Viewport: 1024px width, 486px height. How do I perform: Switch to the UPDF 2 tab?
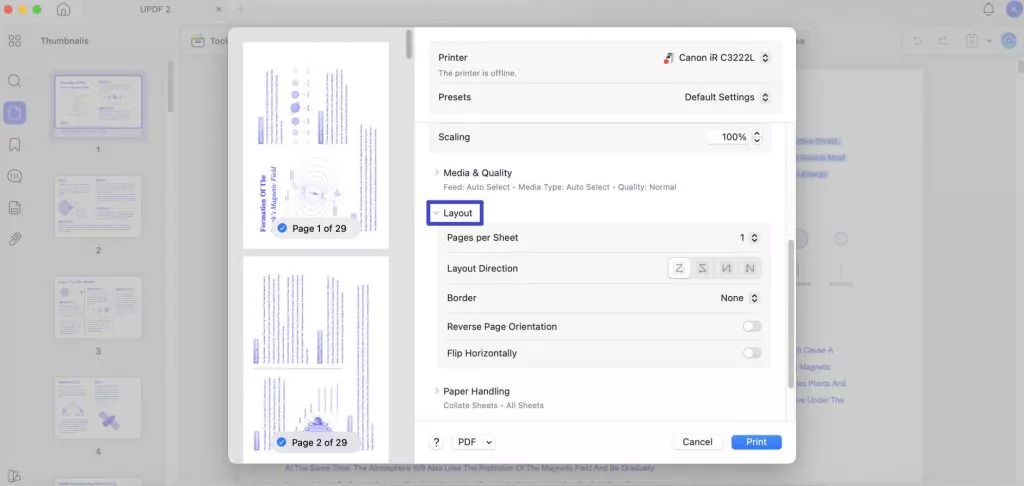(155, 10)
